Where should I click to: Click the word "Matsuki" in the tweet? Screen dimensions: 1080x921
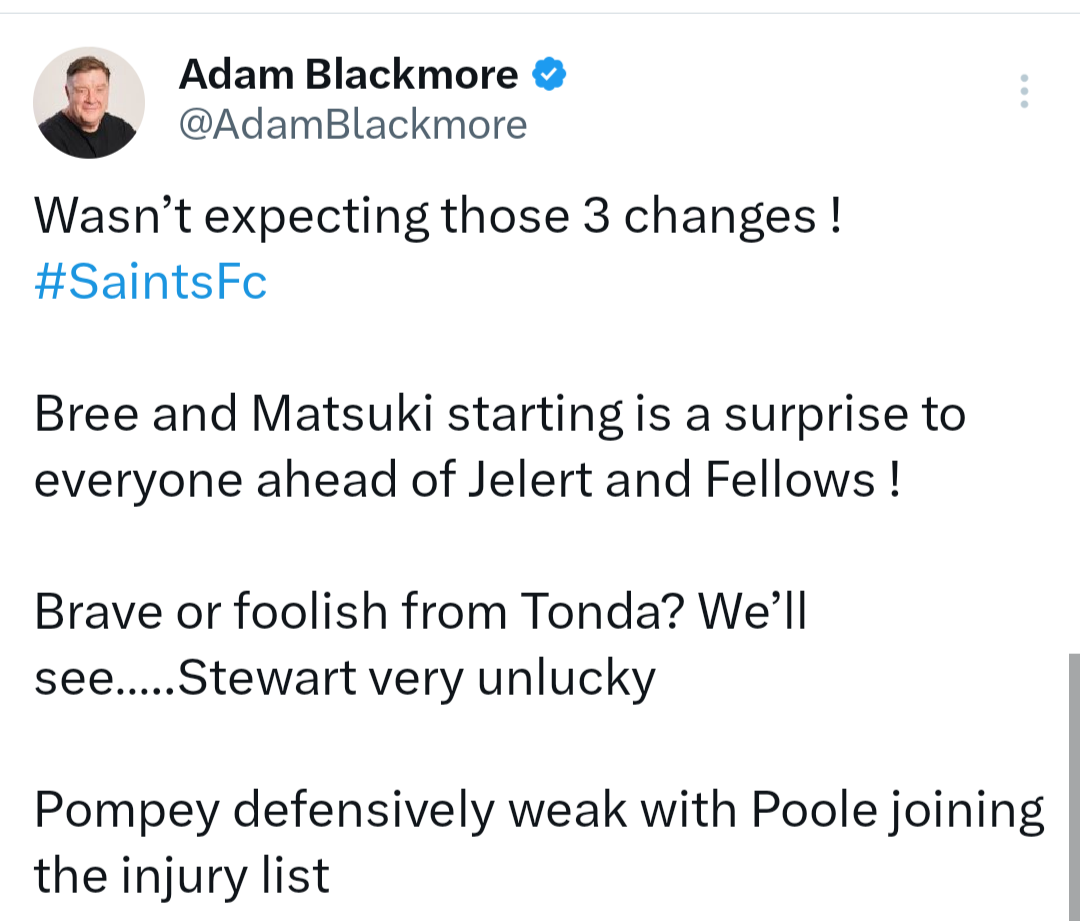click(340, 415)
